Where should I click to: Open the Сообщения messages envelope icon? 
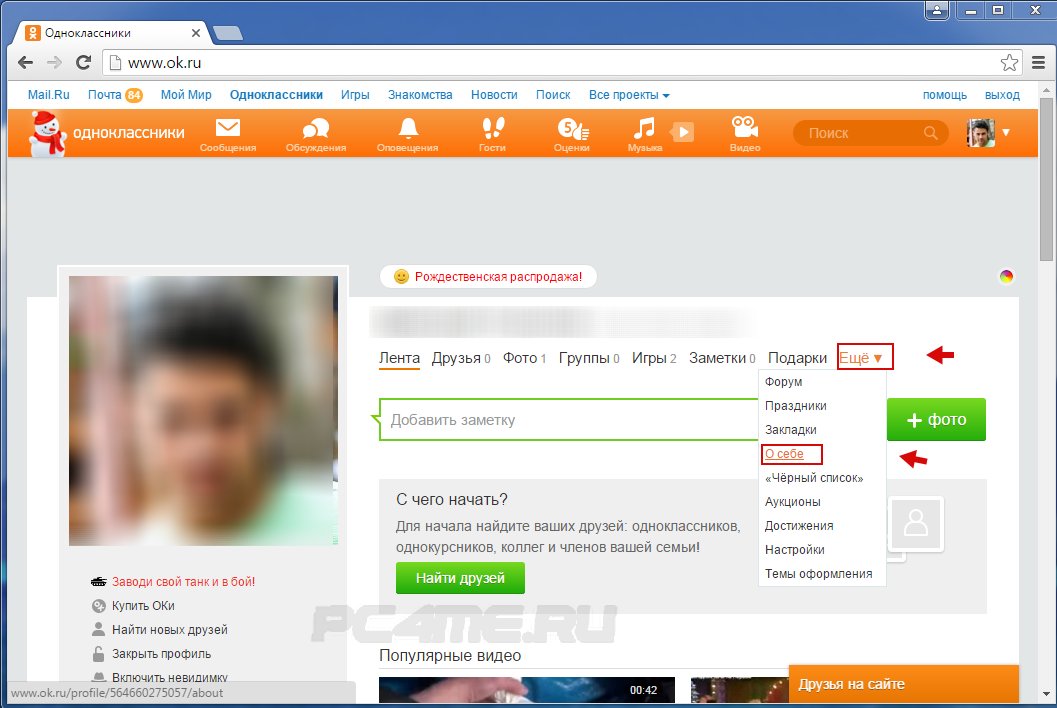pos(228,130)
